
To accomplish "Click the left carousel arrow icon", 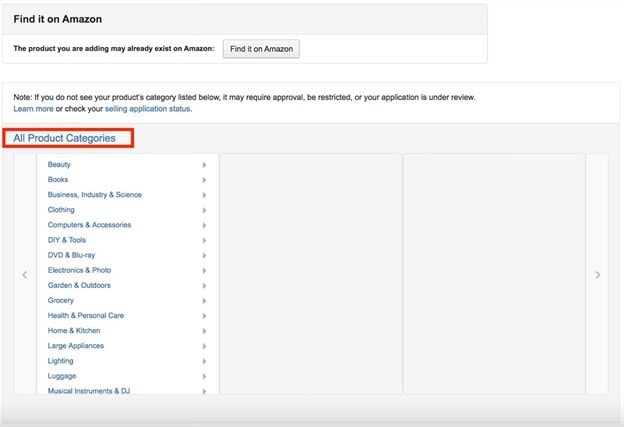I will click(x=25, y=275).
